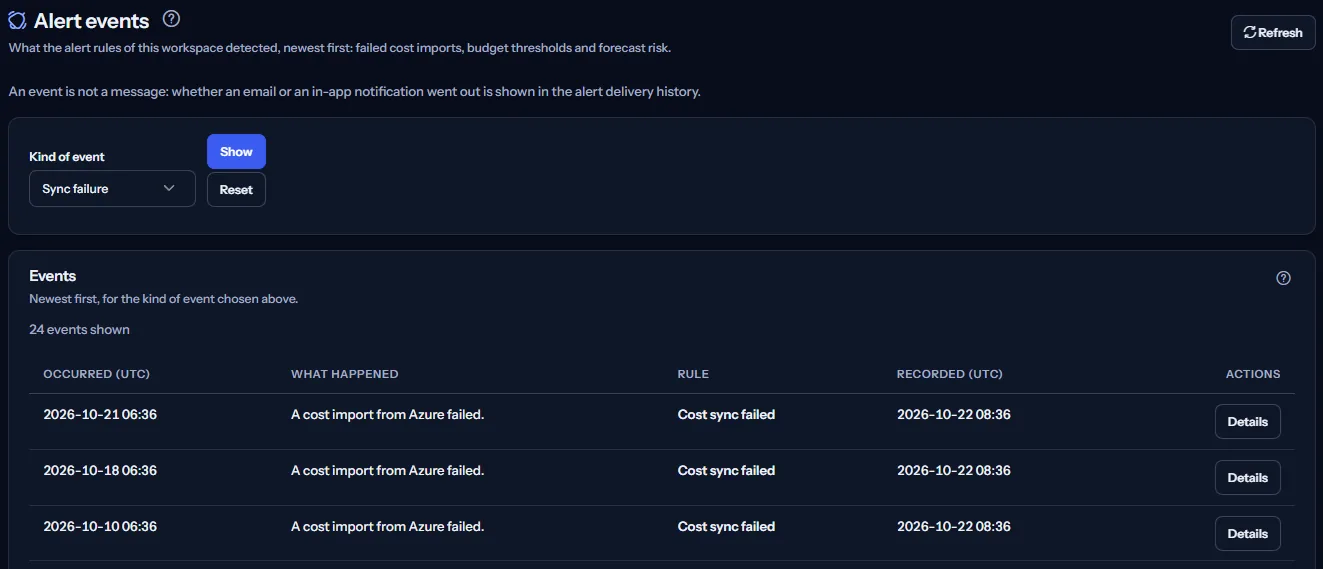This screenshot has height=569, width=1323.
Task: Click Cost sync failed in 2026-10-21 row
Action: pos(726,414)
